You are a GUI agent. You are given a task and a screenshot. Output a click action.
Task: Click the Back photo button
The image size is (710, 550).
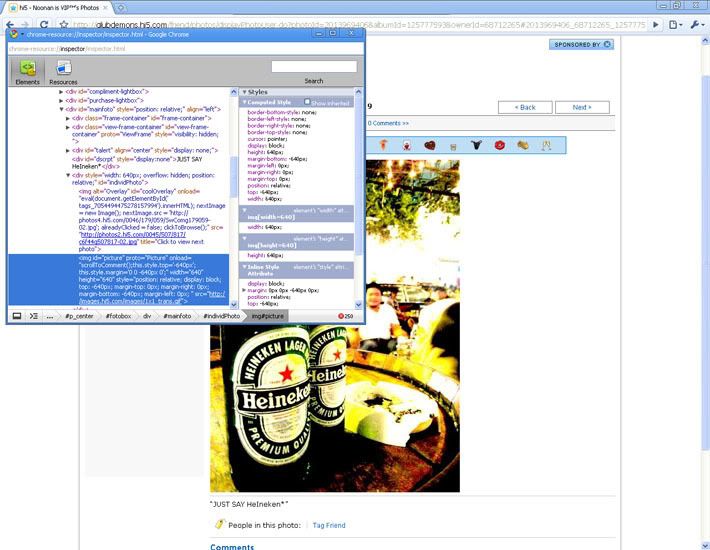click(x=525, y=107)
